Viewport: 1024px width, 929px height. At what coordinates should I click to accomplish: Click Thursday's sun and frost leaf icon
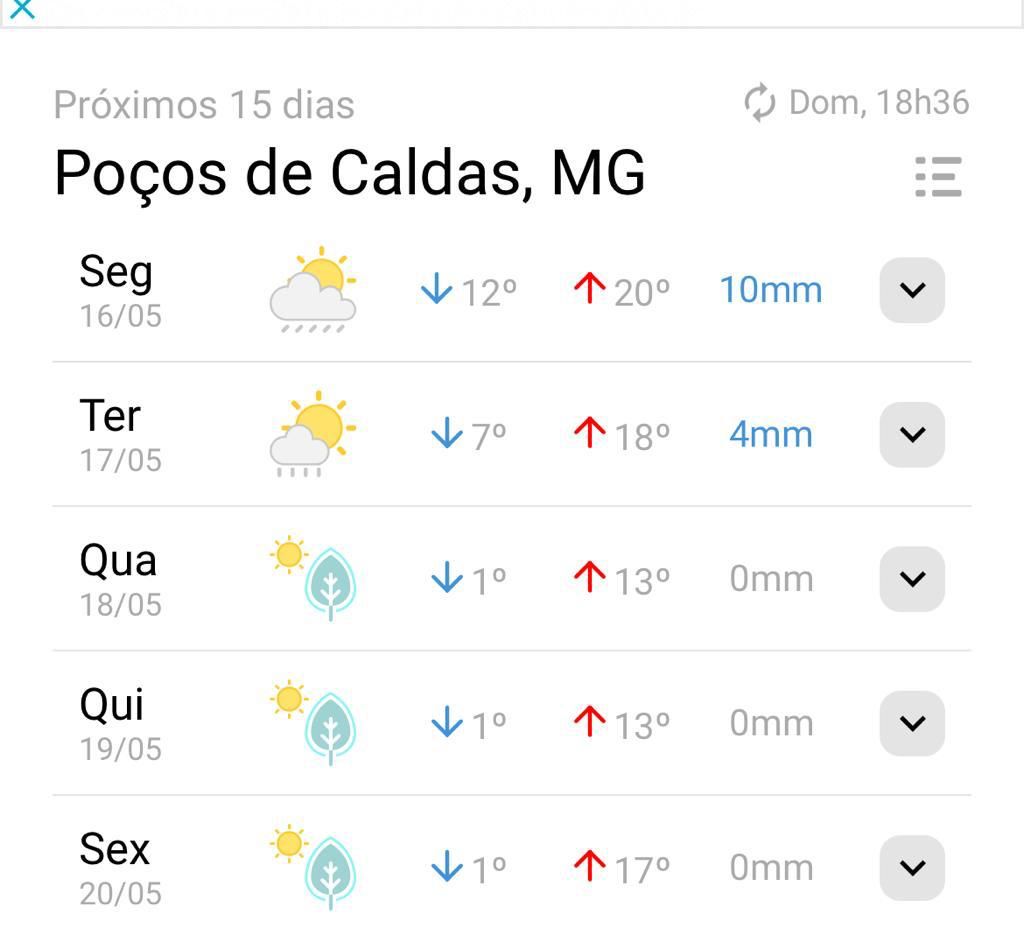313,723
